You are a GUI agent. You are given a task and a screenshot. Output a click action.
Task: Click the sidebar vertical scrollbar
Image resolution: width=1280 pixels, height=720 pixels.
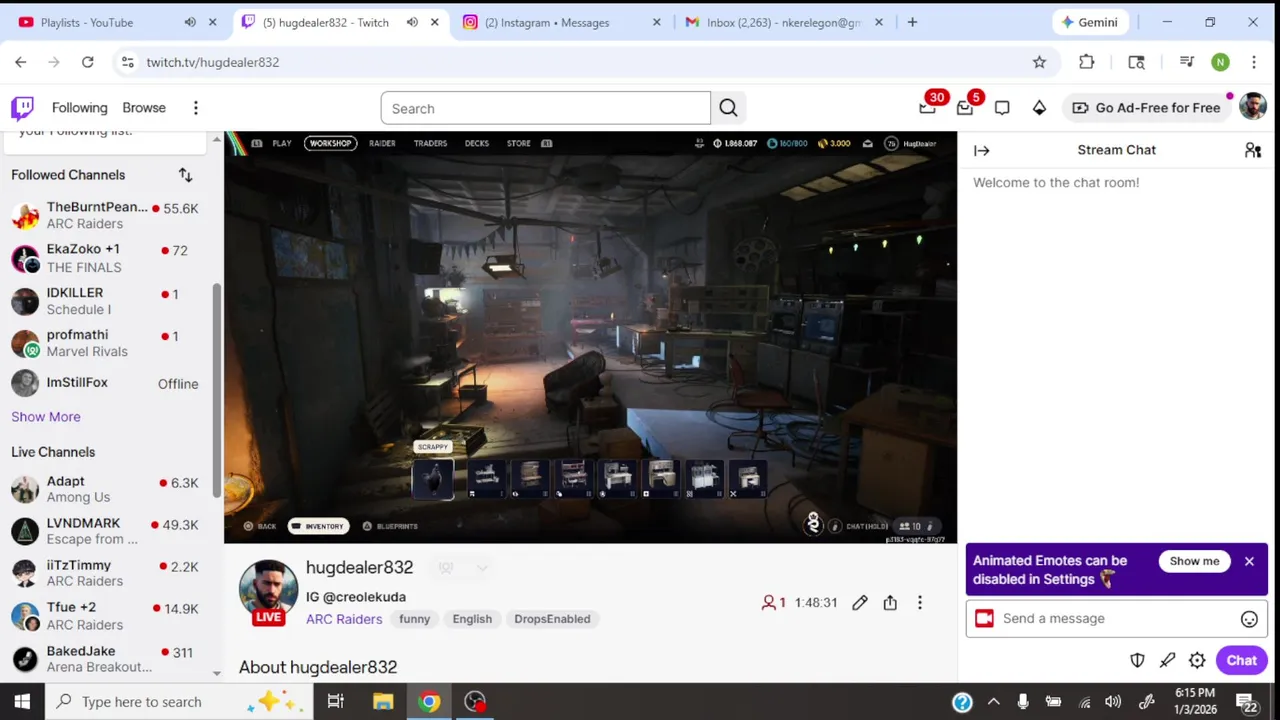pyautogui.click(x=216, y=389)
